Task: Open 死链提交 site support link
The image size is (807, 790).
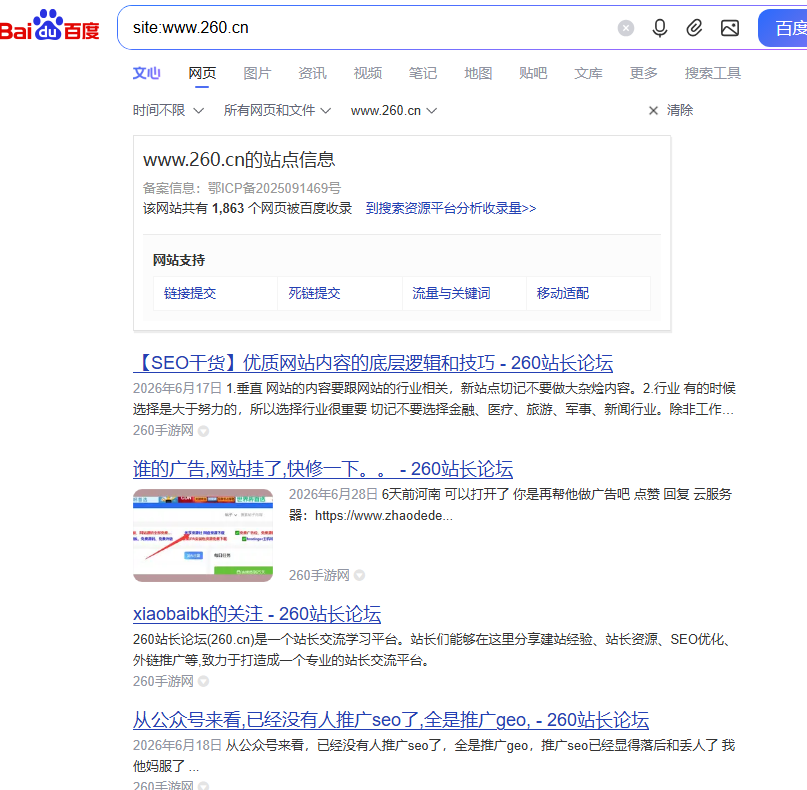Action: (314, 293)
